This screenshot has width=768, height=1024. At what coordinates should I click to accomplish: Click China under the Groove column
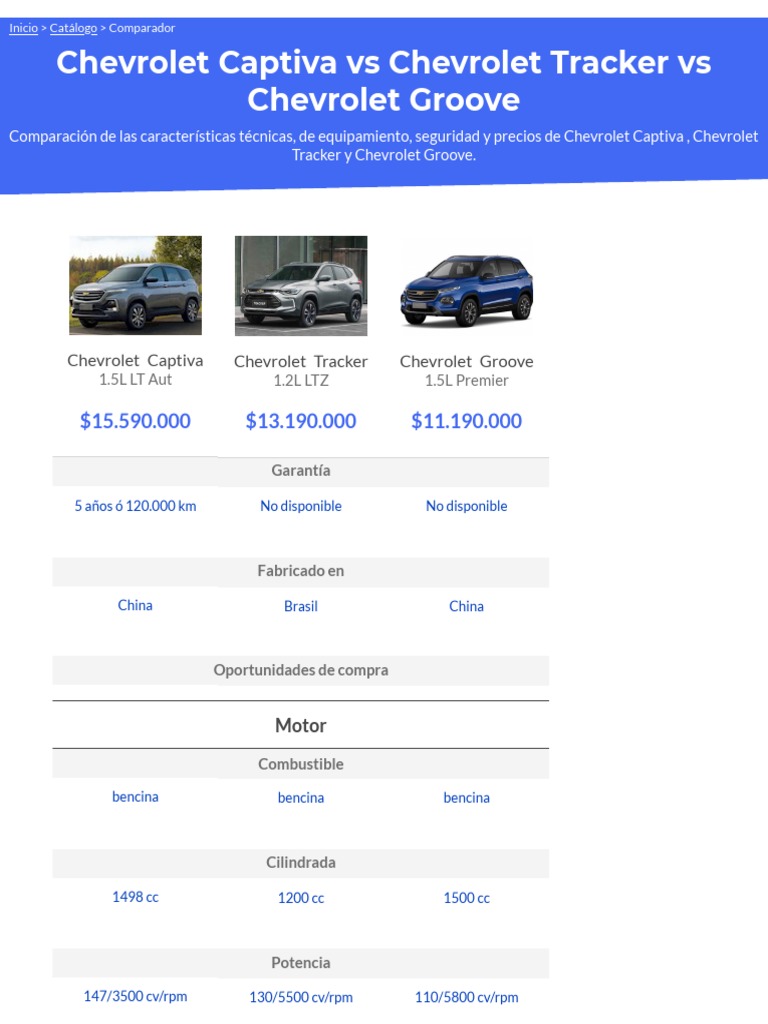pos(466,607)
